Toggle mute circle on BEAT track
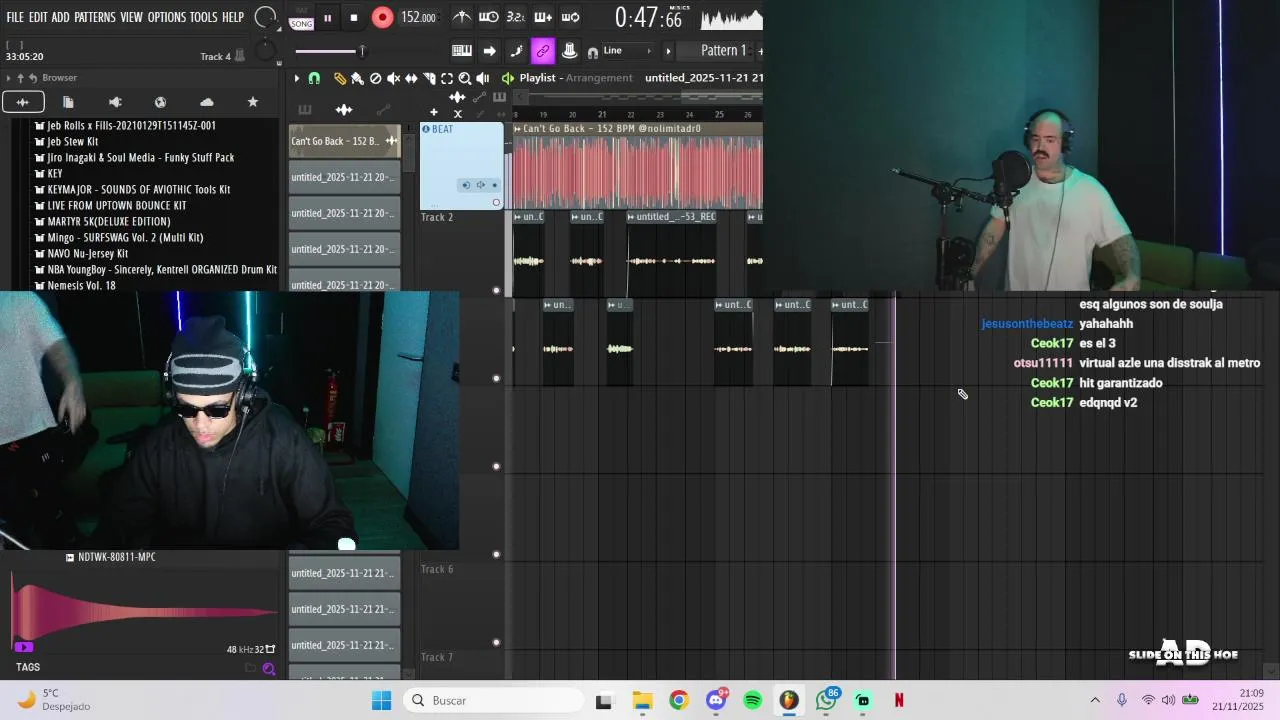The image size is (1280, 720). pos(496,203)
